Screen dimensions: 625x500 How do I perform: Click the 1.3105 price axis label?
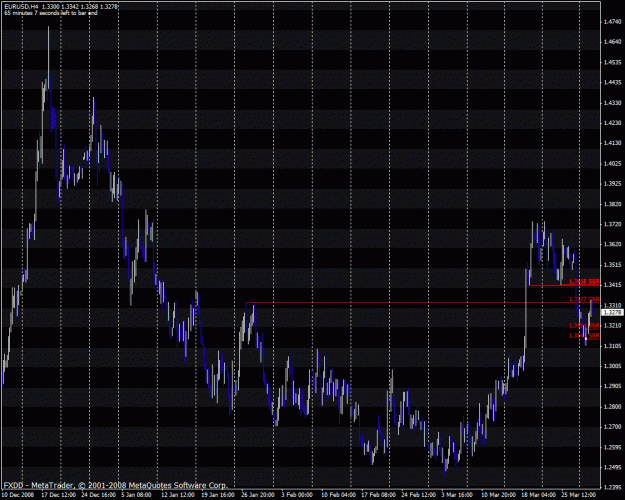point(613,346)
